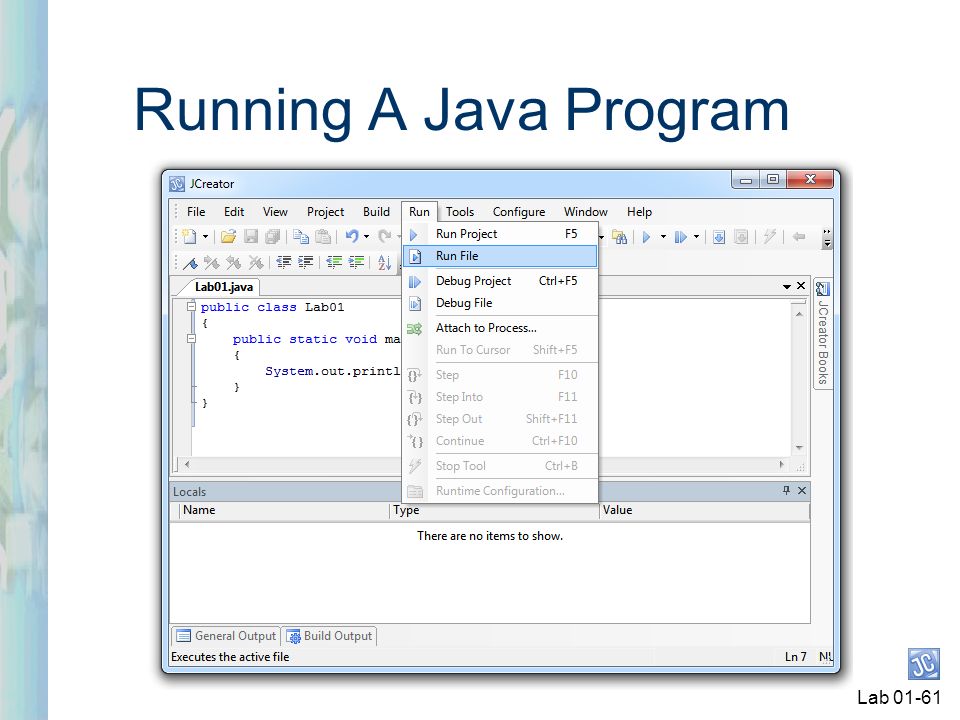The width and height of the screenshot is (960, 720).
Task: Click the Save All toolbar icon
Action: [272, 236]
